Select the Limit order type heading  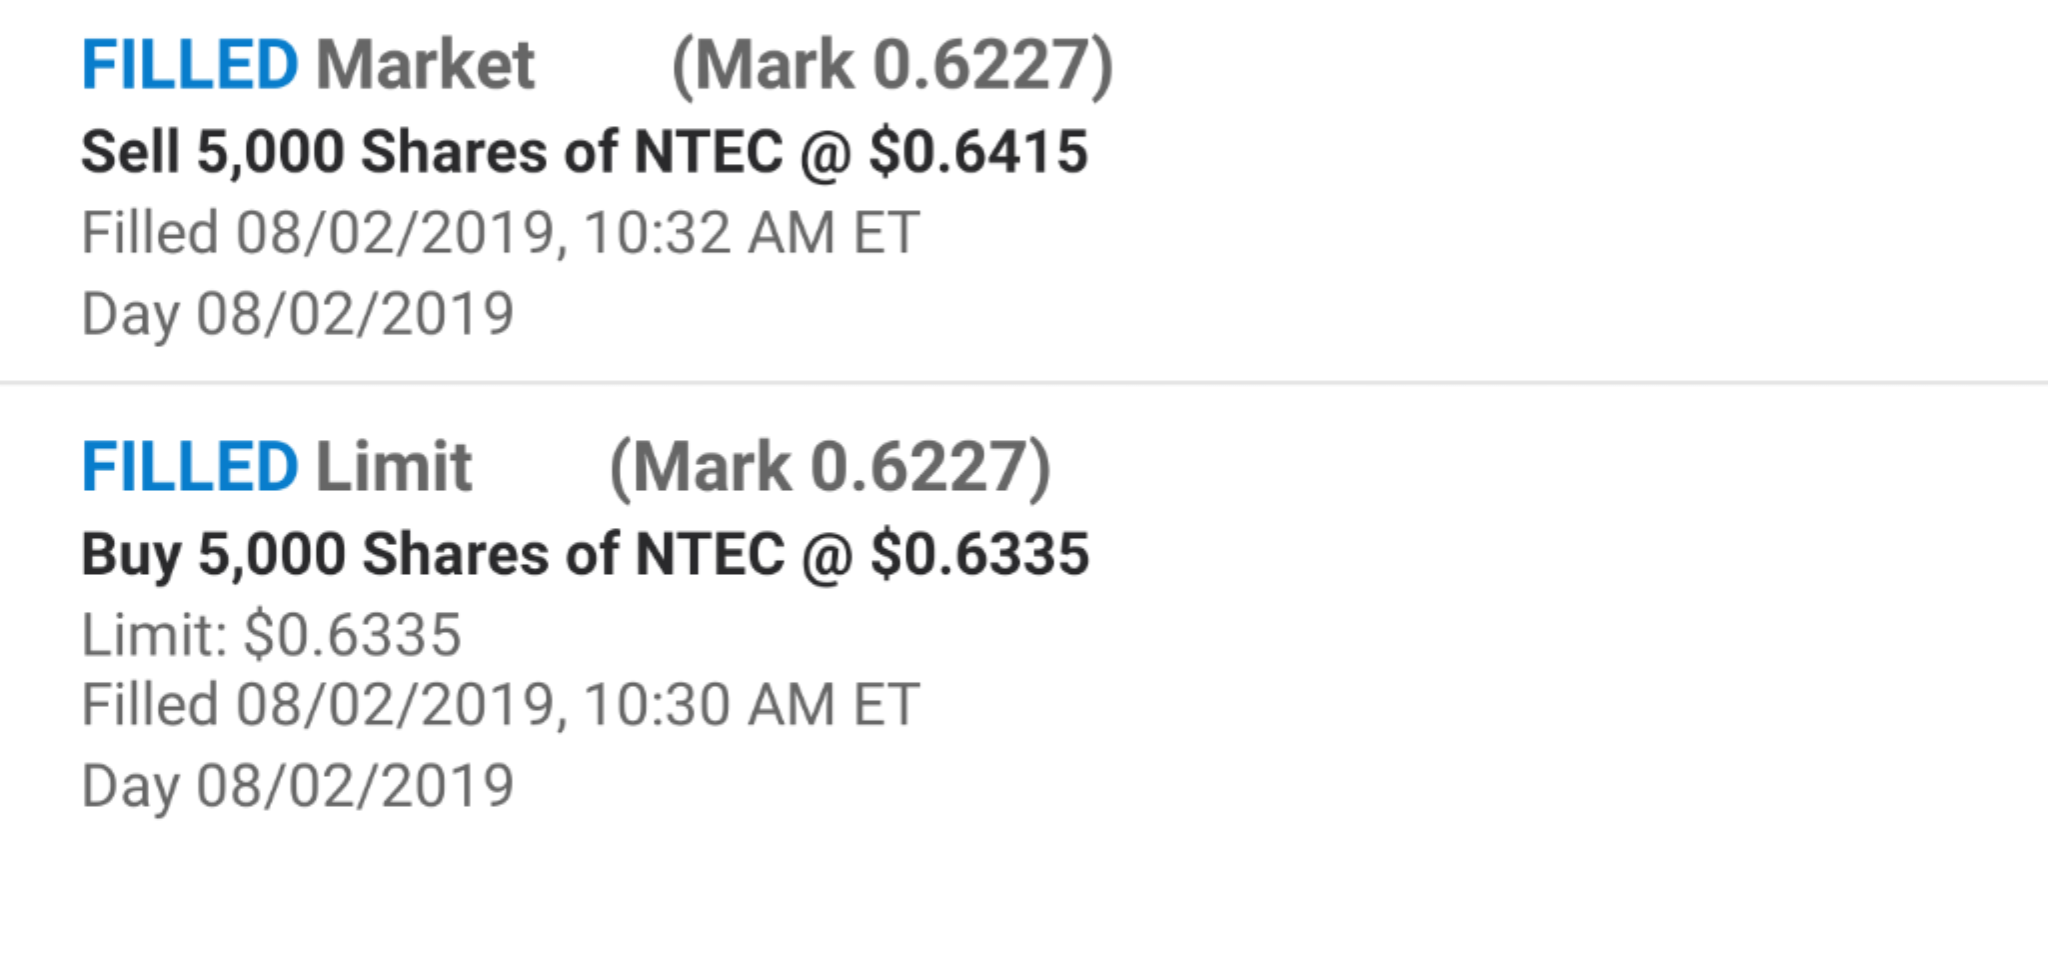click(x=394, y=468)
